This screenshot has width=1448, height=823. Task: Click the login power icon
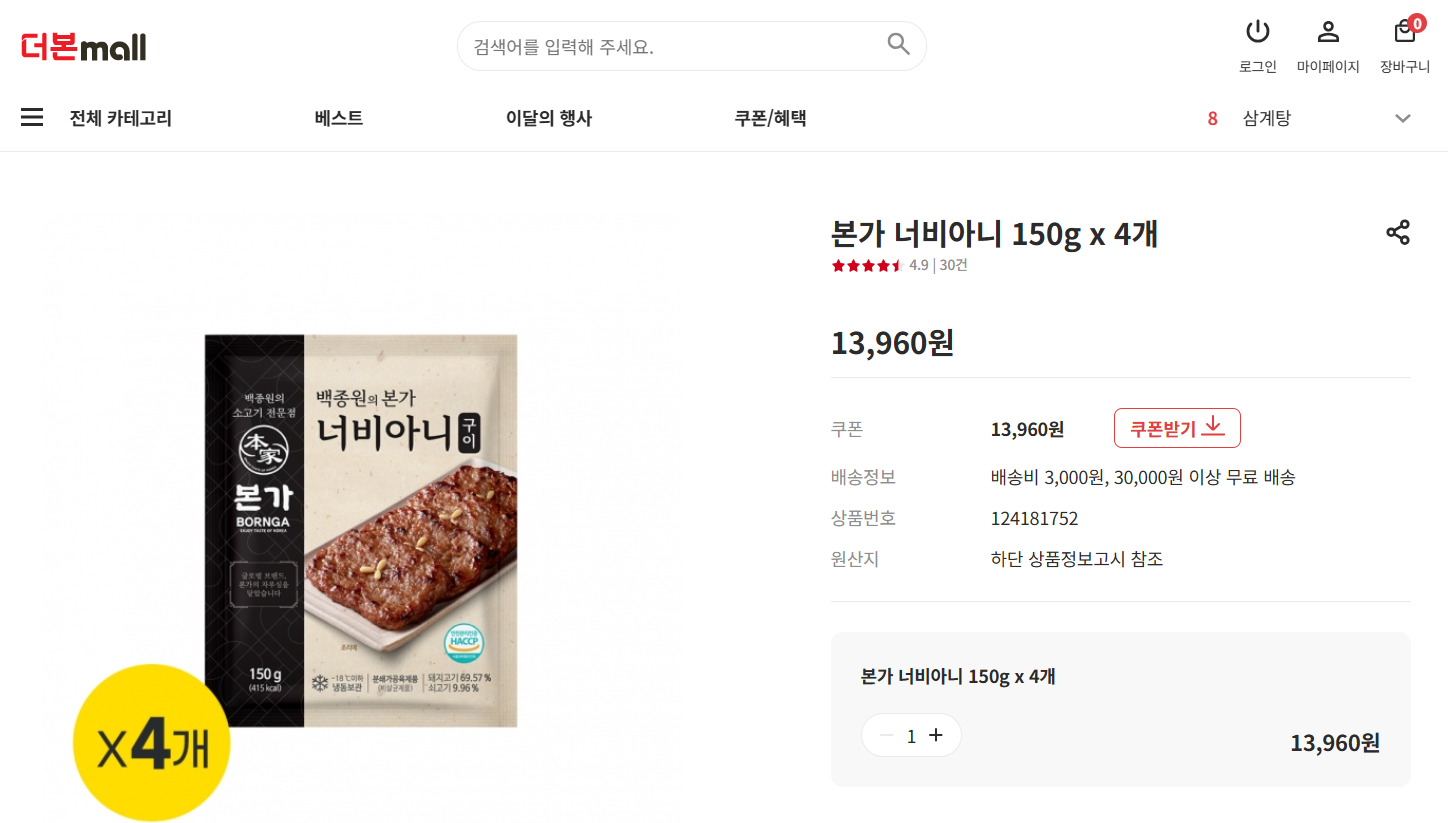pos(1257,32)
